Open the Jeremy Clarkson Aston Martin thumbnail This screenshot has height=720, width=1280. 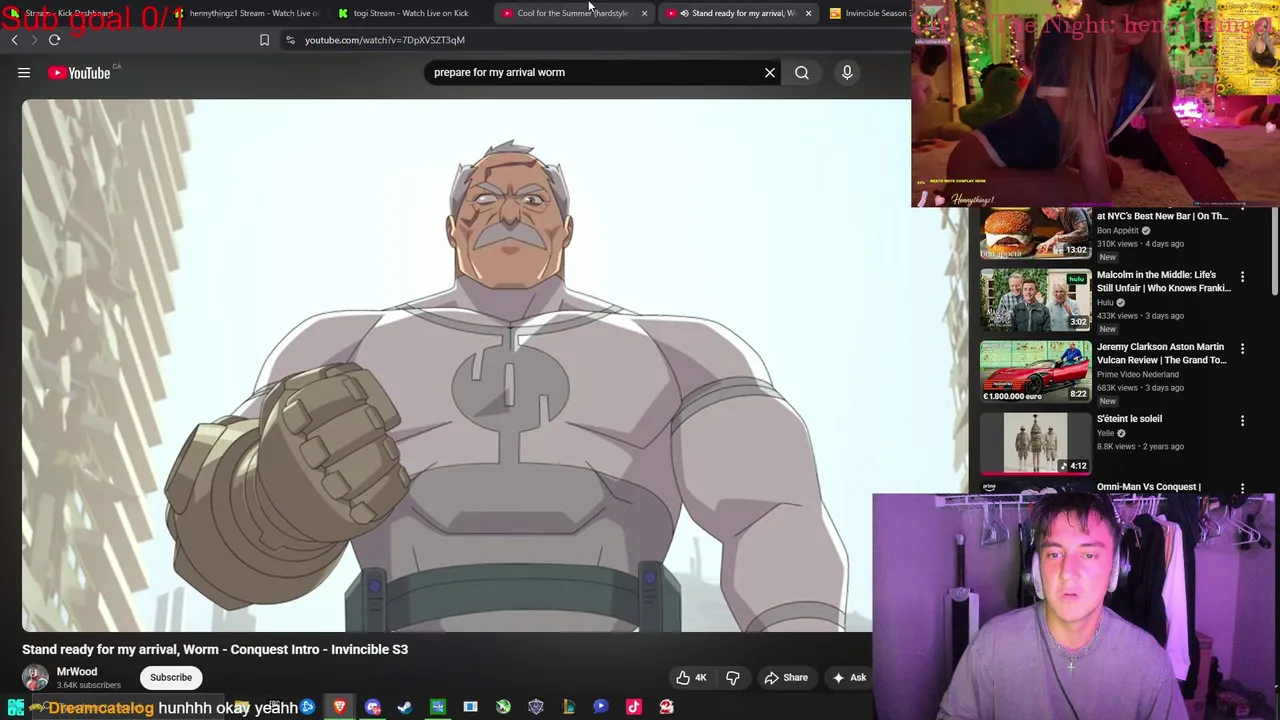[1035, 372]
